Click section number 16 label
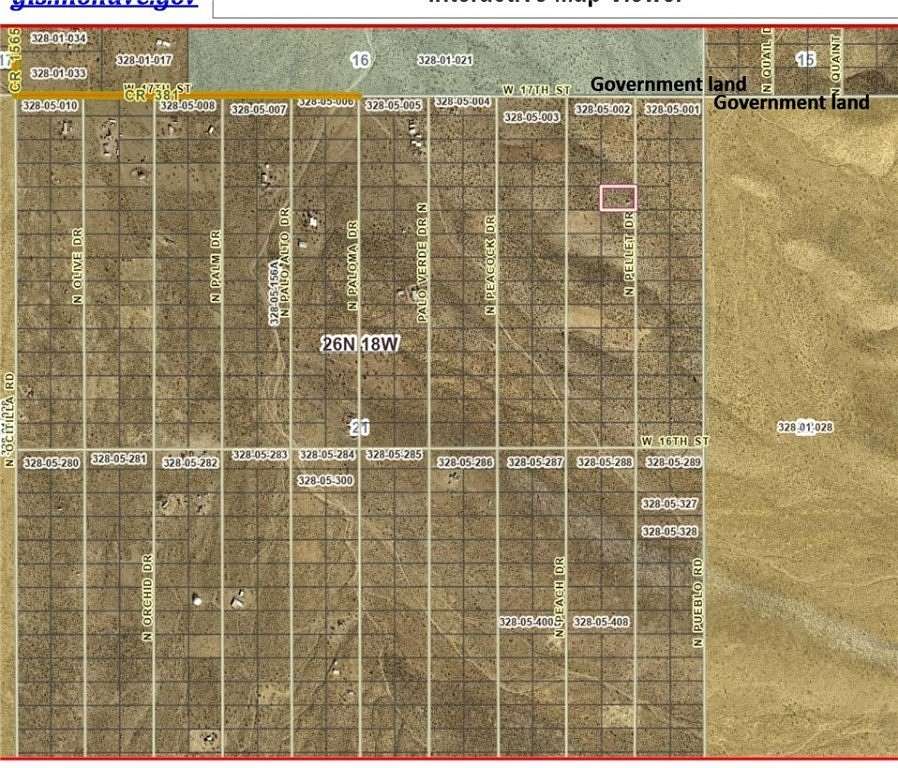 tap(361, 59)
